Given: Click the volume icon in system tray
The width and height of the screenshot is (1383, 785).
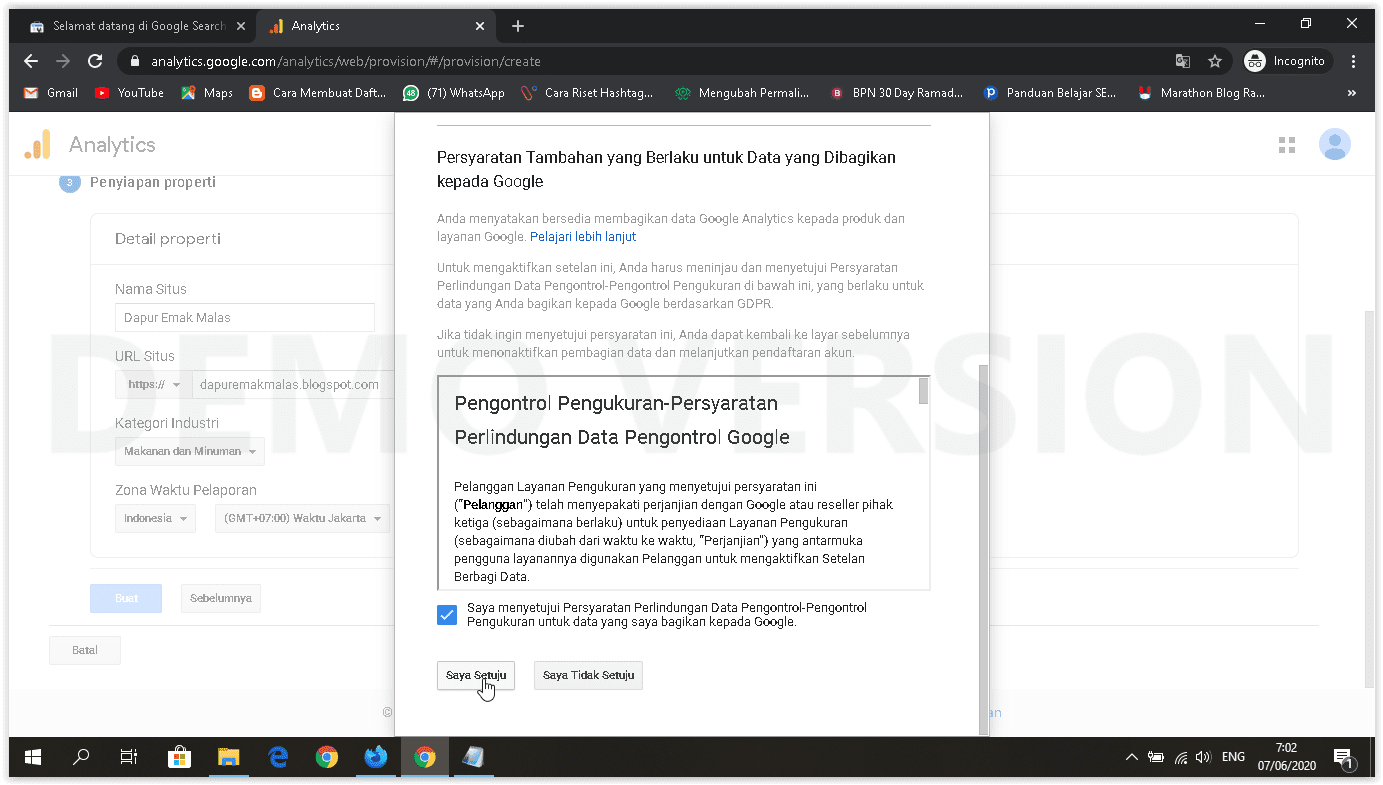Looking at the screenshot, I should pos(1203,757).
